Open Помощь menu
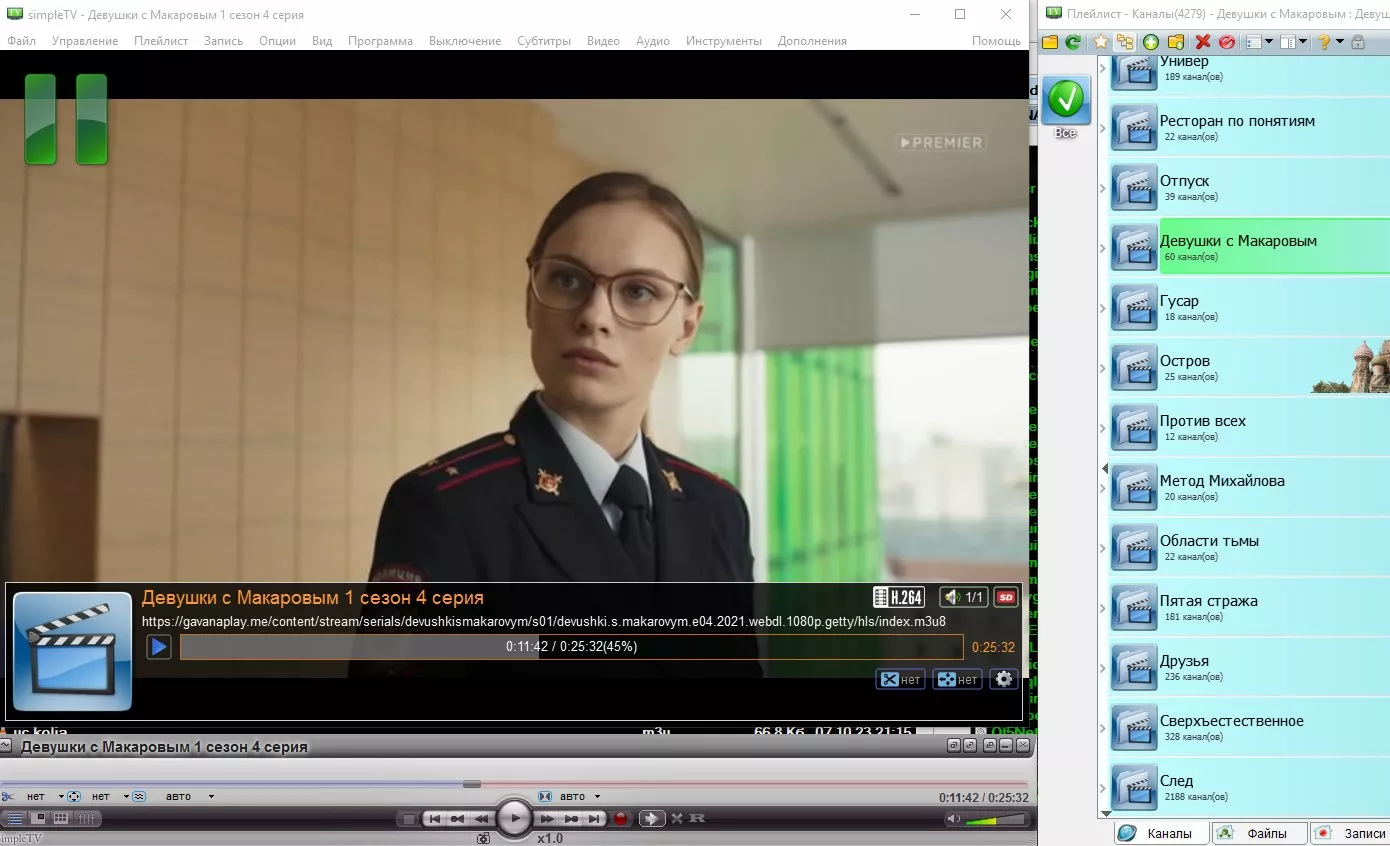This screenshot has width=1390, height=846. tap(996, 41)
